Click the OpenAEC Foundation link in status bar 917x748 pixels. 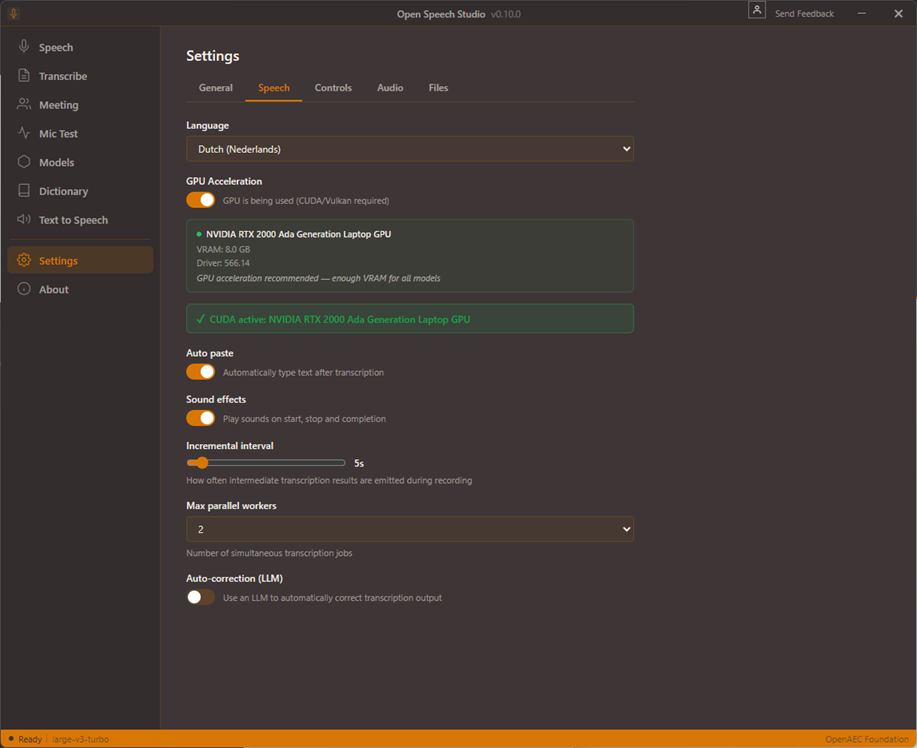867,739
